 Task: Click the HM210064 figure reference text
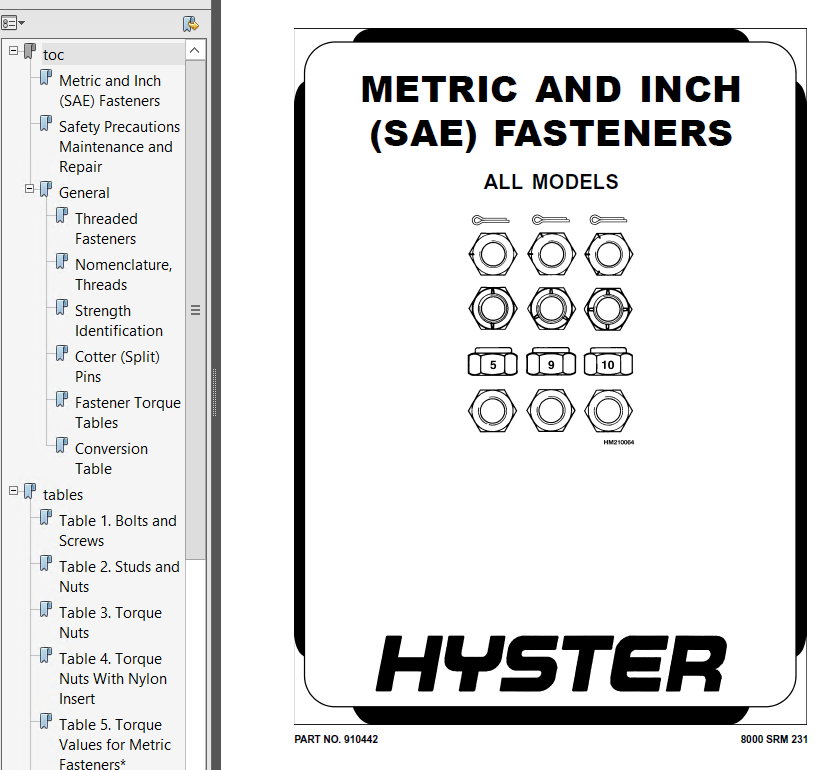[x=619, y=443]
